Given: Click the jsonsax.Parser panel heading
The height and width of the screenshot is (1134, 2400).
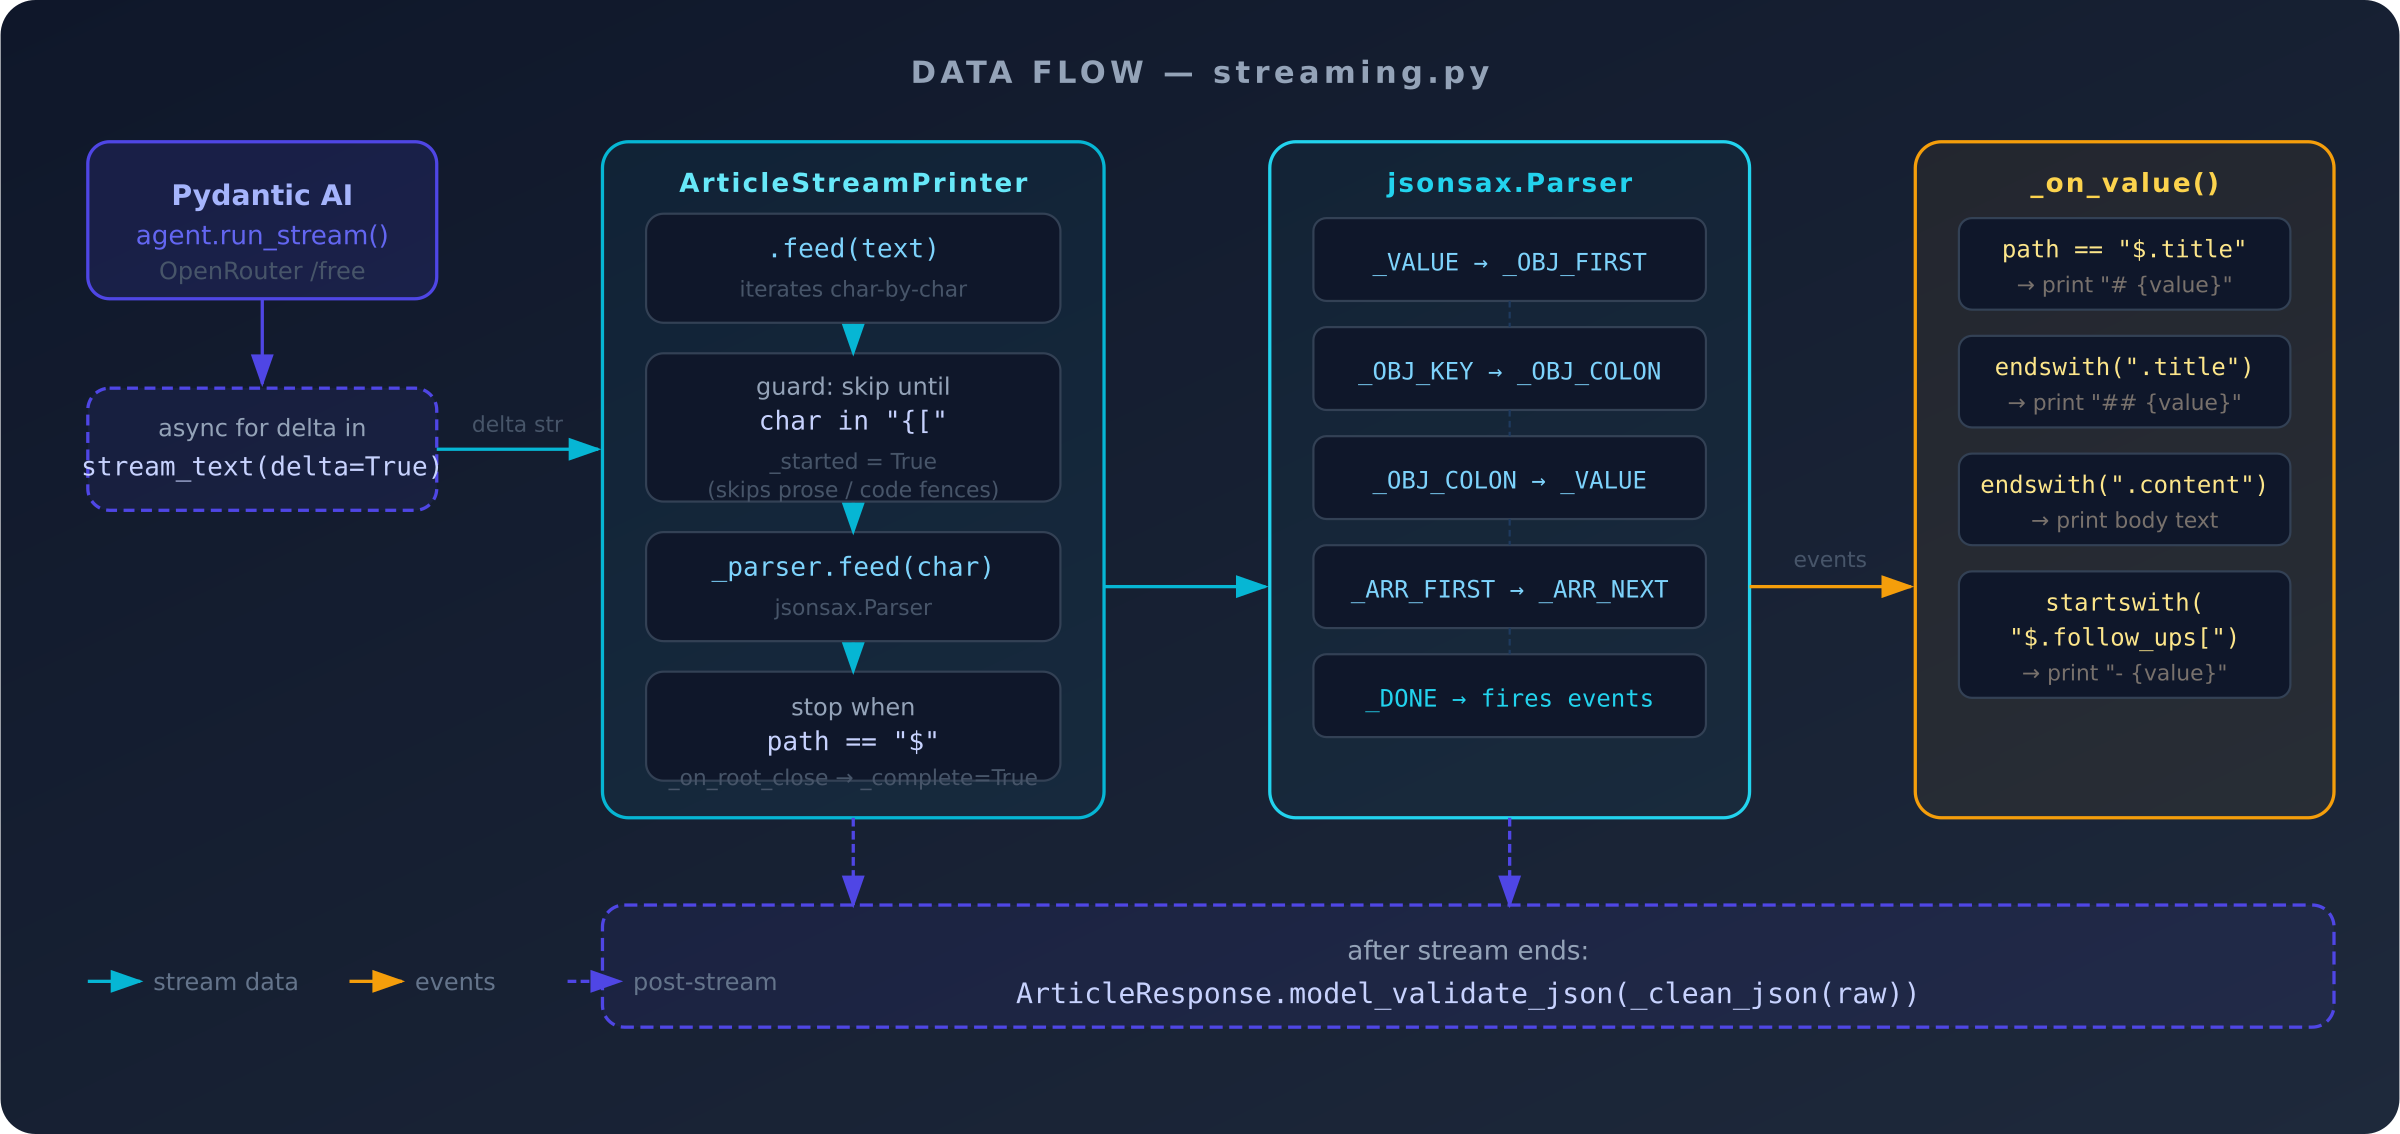Looking at the screenshot, I should 1509,183.
